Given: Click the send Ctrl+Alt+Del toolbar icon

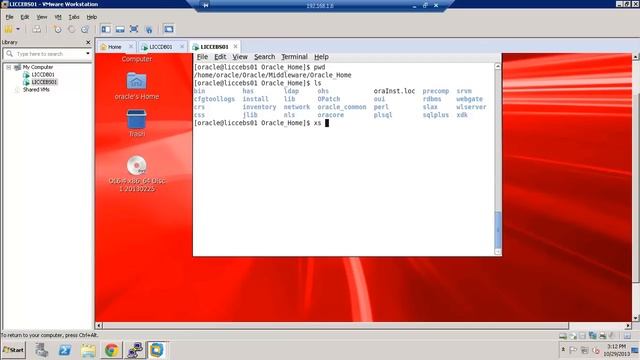Looking at the screenshot, I should (37, 29).
